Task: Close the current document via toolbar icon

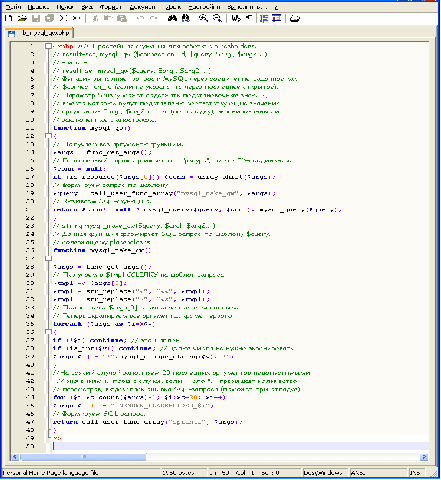Action: click(x=63, y=18)
